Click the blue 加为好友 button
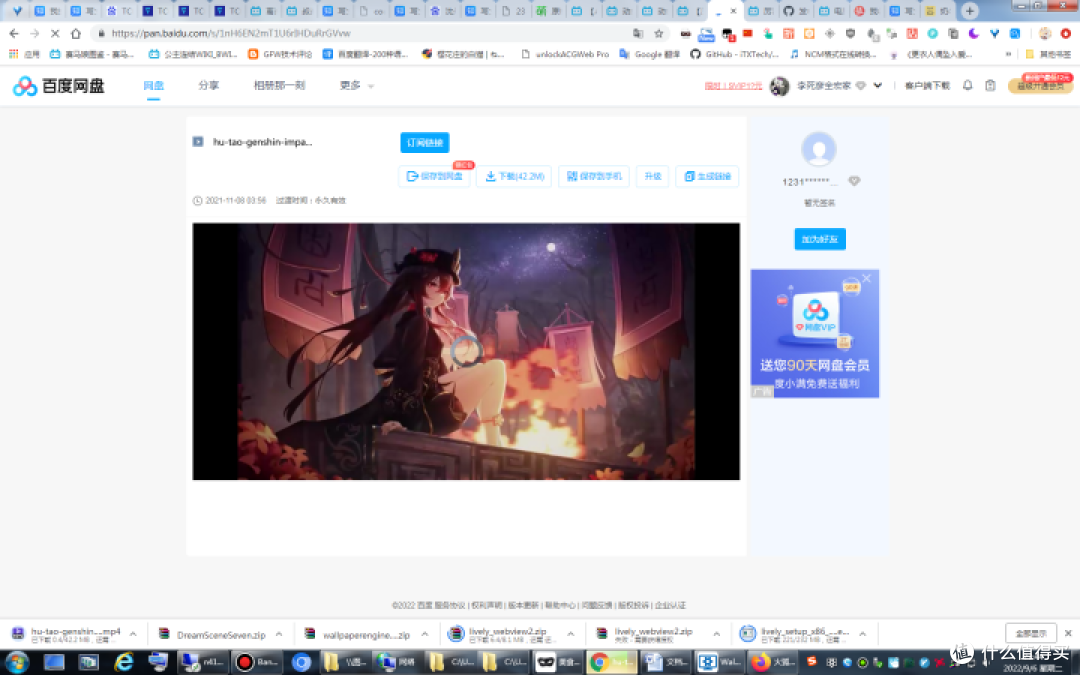Viewport: 1080px width, 675px height. tap(820, 239)
